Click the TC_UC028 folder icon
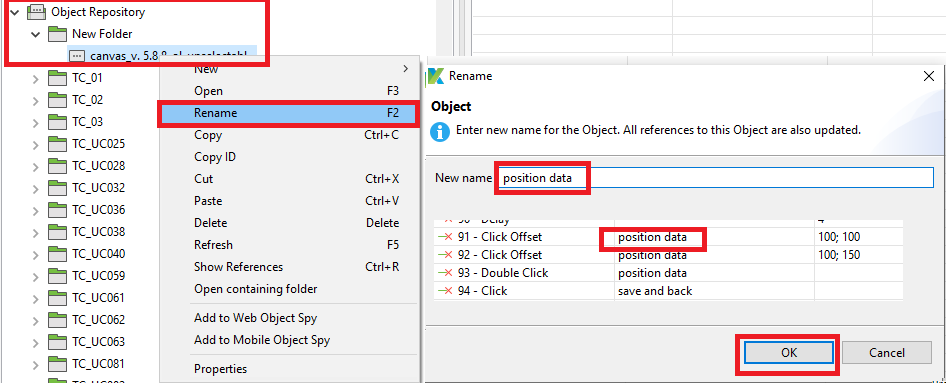 57,166
